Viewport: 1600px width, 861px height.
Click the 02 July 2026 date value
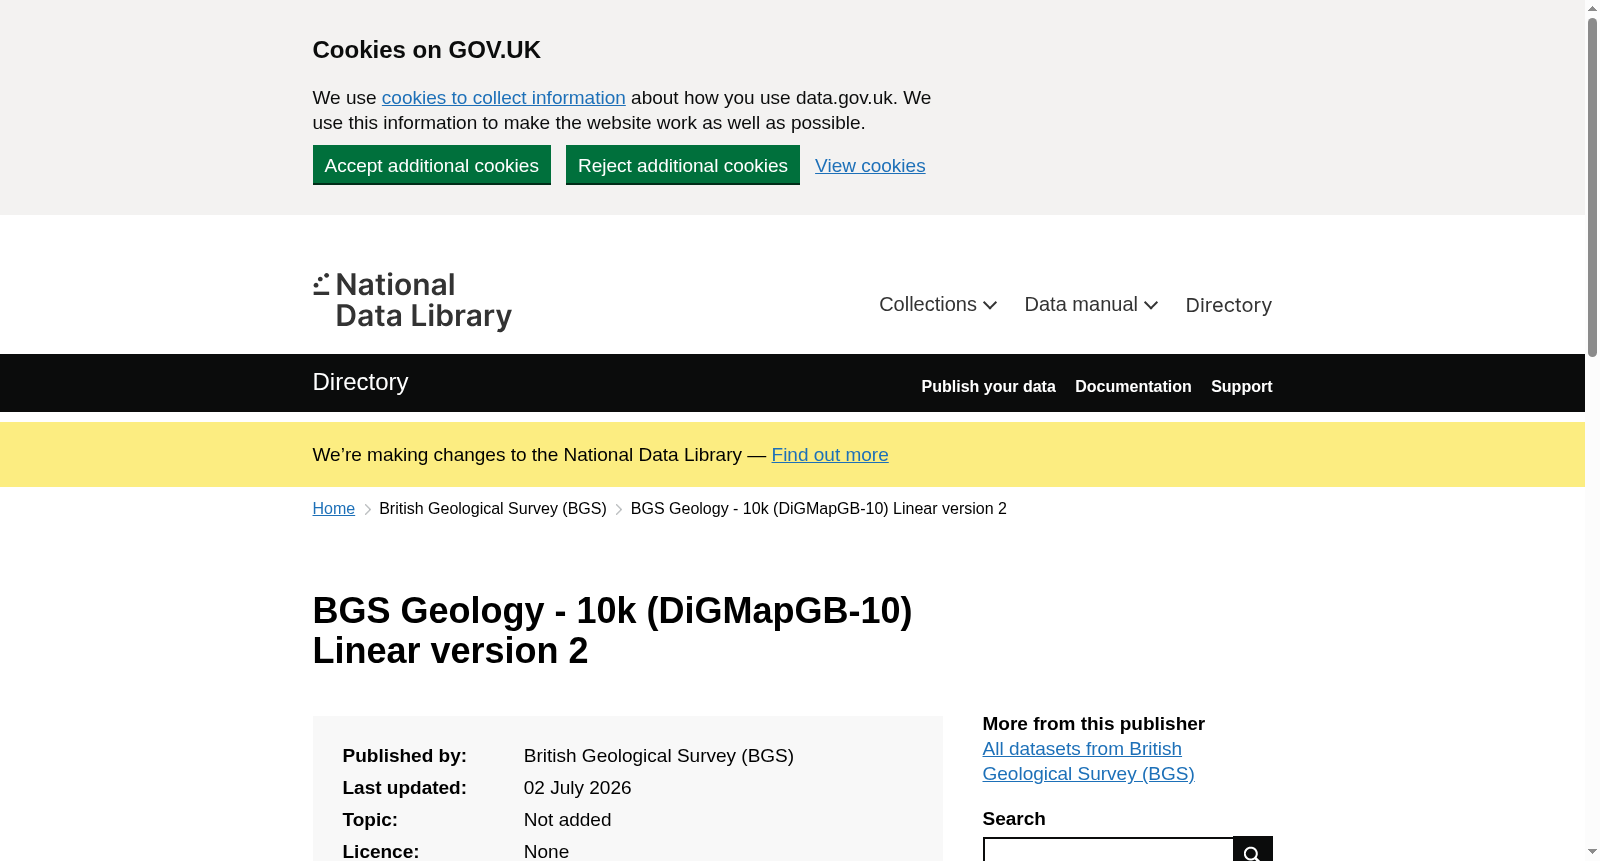point(577,788)
